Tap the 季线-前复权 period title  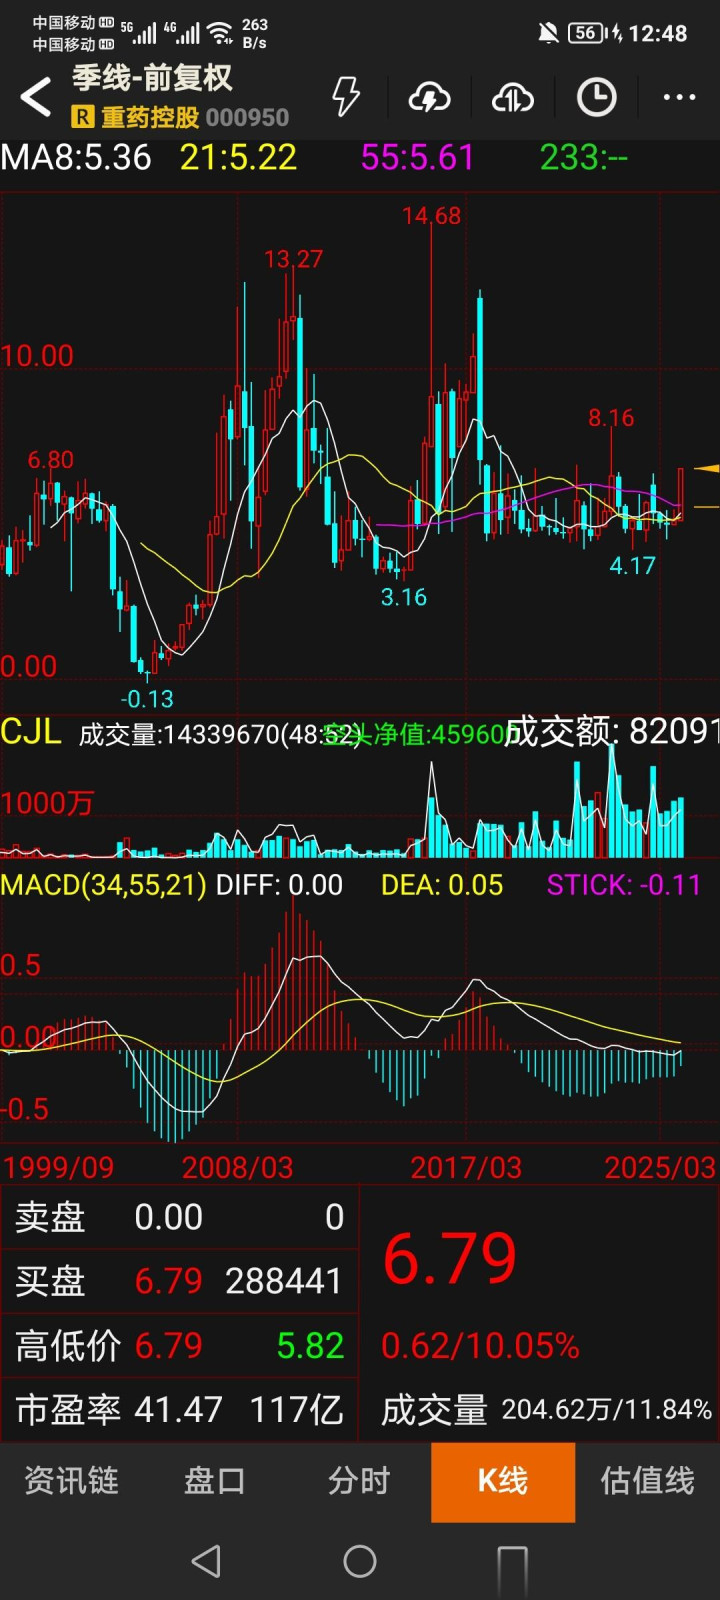click(152, 78)
